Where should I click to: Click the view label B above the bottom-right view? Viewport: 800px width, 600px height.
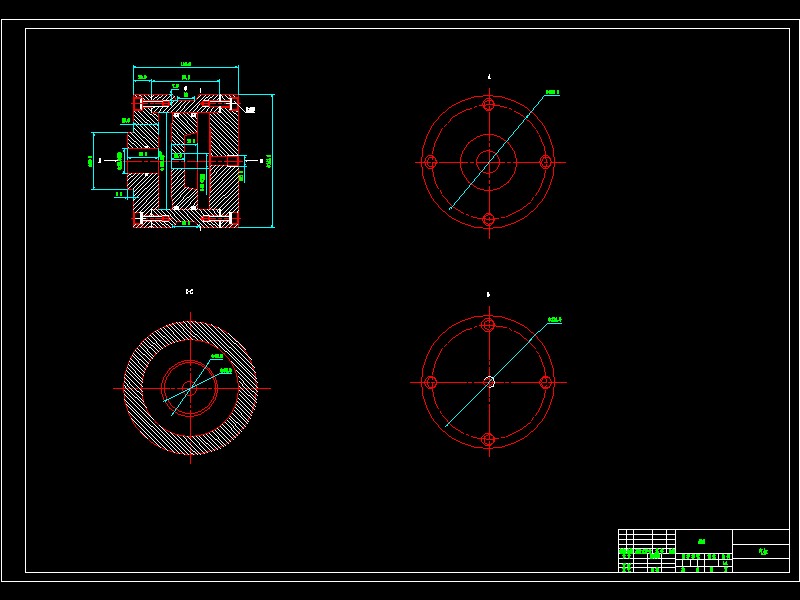[x=487, y=295]
